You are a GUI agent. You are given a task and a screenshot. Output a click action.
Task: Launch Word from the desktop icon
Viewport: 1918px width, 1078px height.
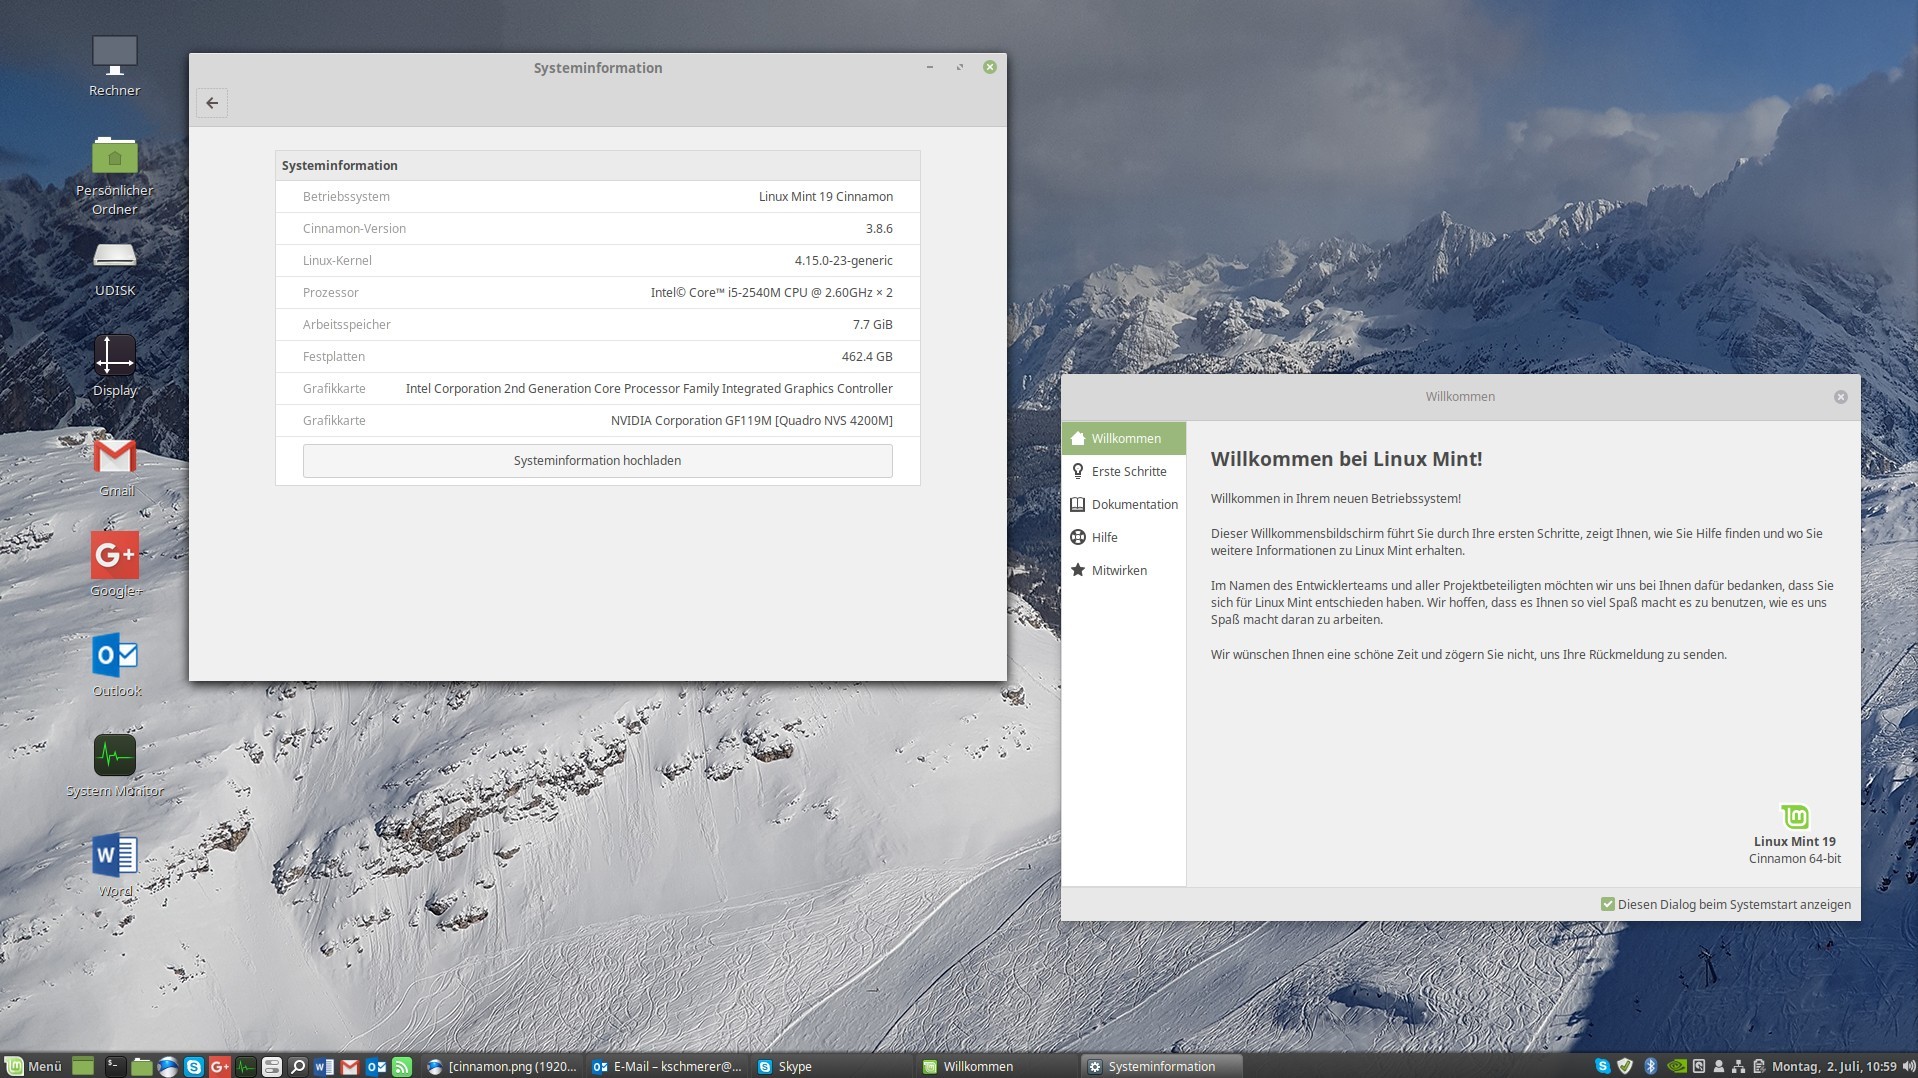tap(115, 865)
